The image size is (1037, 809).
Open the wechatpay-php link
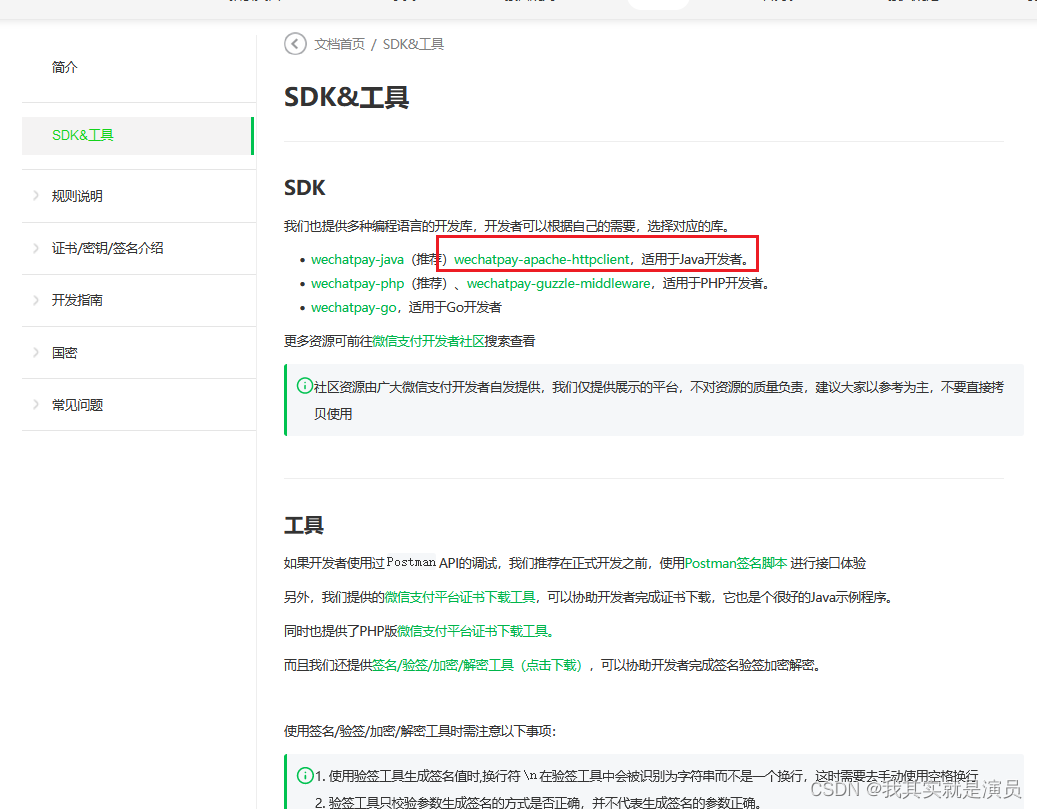[357, 283]
